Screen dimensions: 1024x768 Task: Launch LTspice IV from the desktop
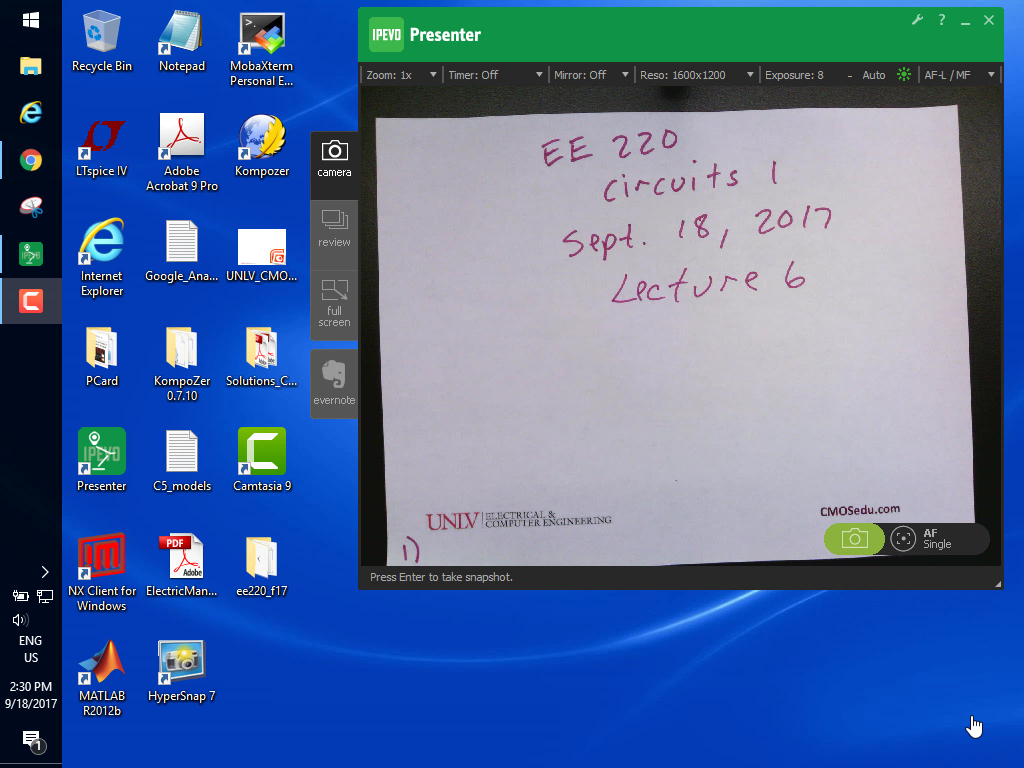[x=102, y=146]
